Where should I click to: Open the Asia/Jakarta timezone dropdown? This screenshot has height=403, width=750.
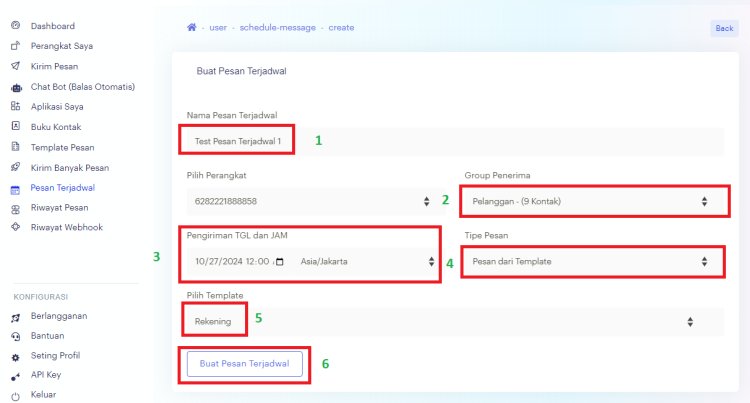coord(367,261)
